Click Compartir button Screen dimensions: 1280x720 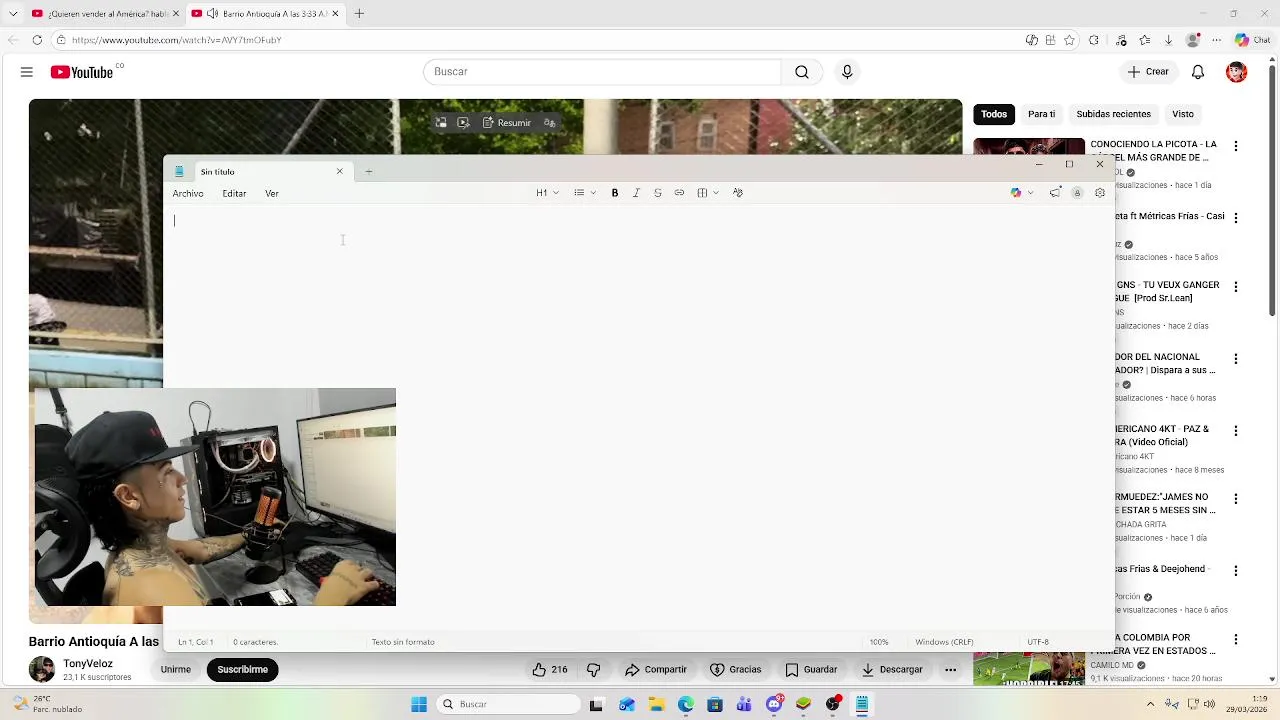coord(656,670)
